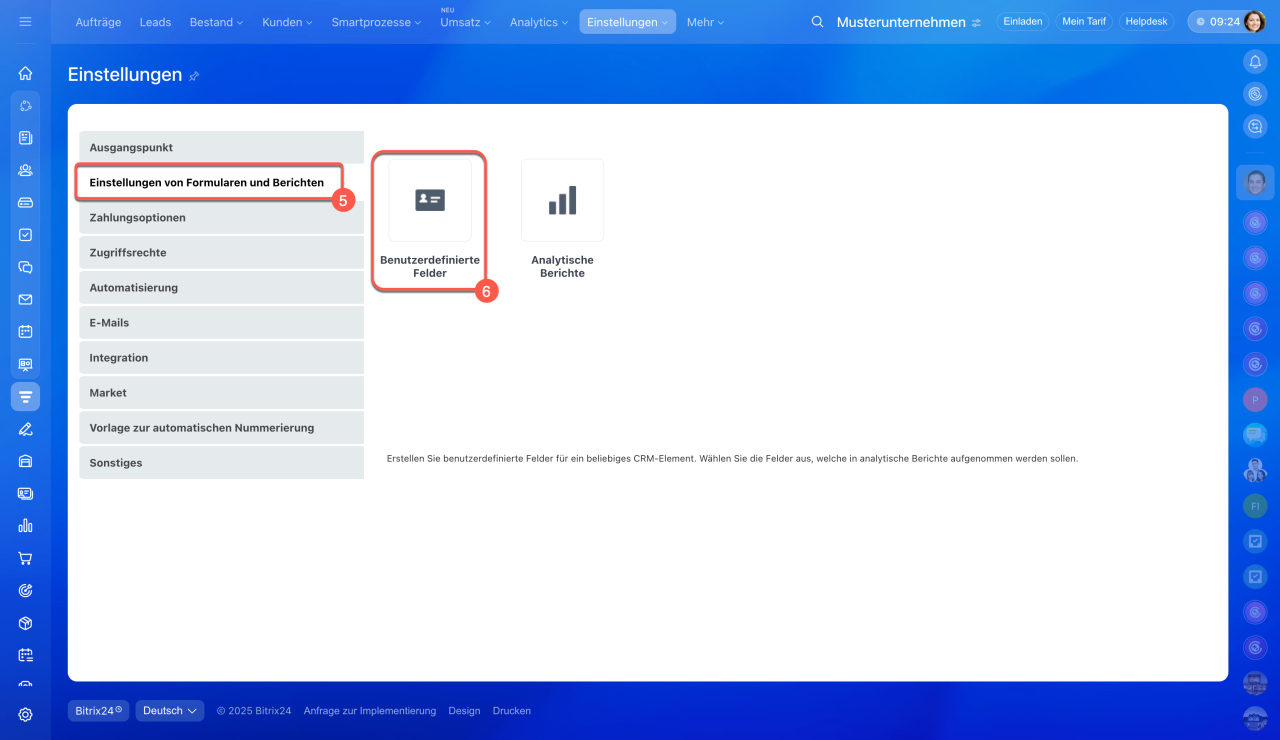Pin the Einstellungen page title
This screenshot has height=740, width=1280.
click(194, 76)
